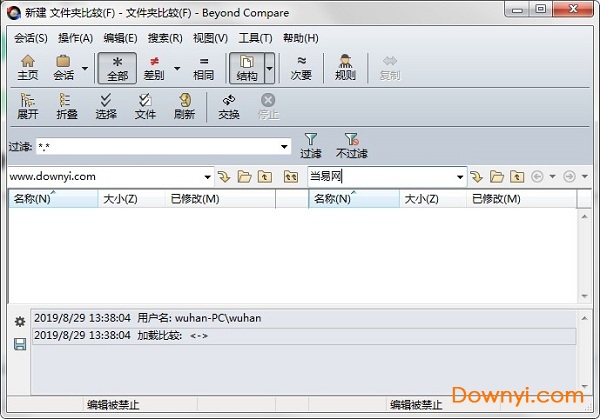Viewport: 600px width, 419px height.
Task: Click the file list scrollbar up arrow
Action: tap(584, 217)
